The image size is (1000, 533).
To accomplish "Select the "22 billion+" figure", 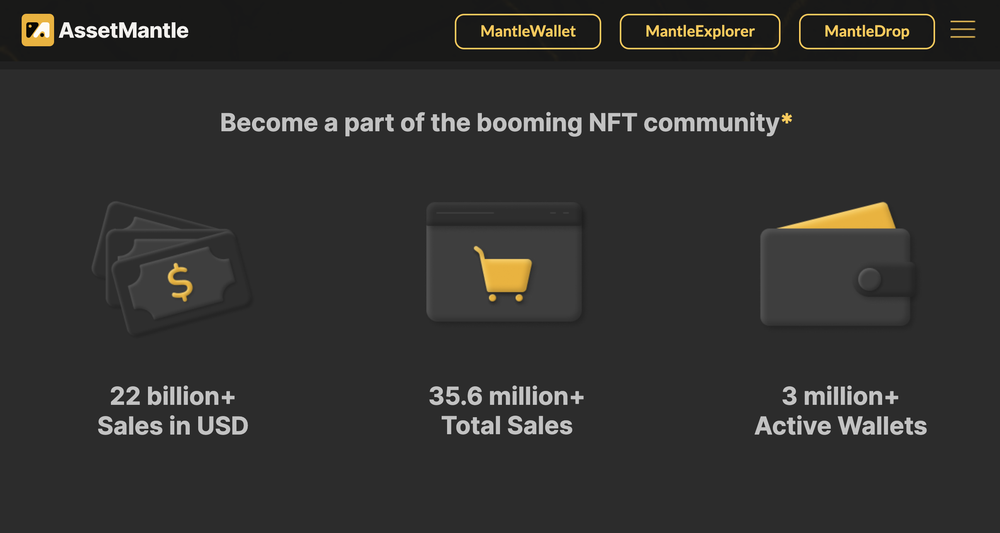I will coord(173,396).
